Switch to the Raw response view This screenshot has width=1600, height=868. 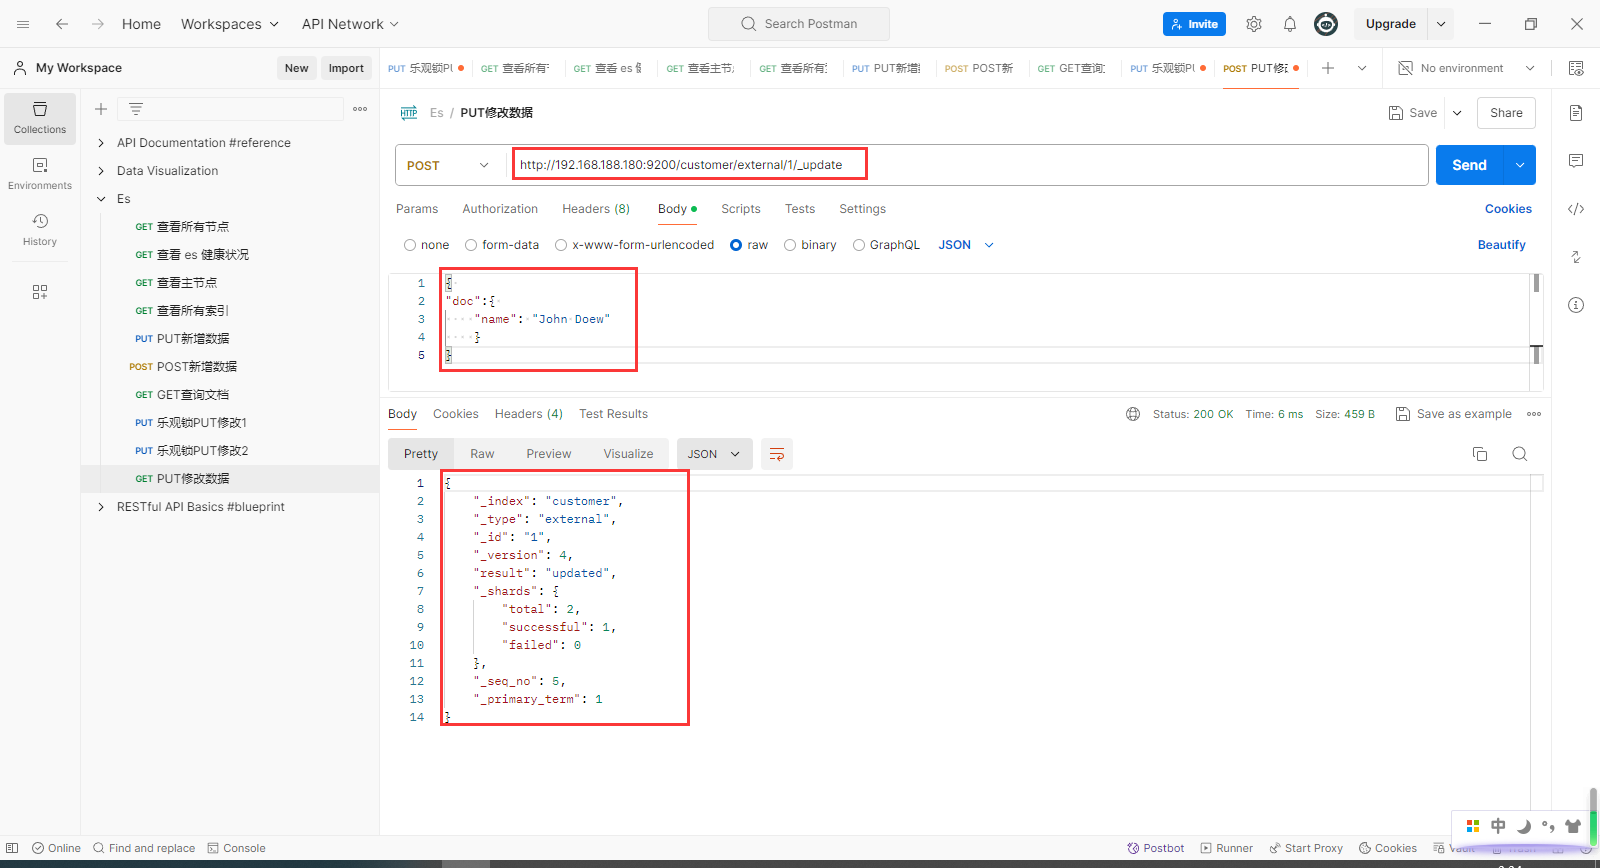[482, 454]
